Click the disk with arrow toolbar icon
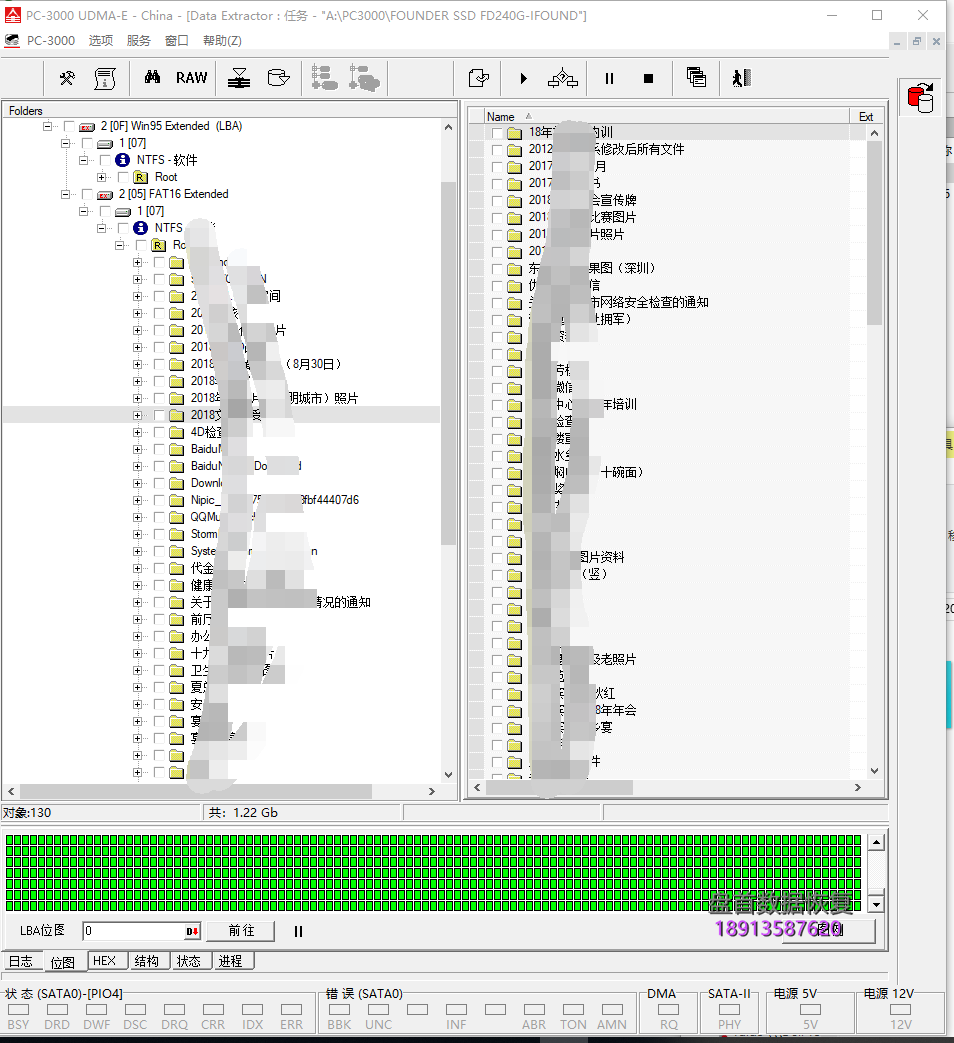 [279, 78]
